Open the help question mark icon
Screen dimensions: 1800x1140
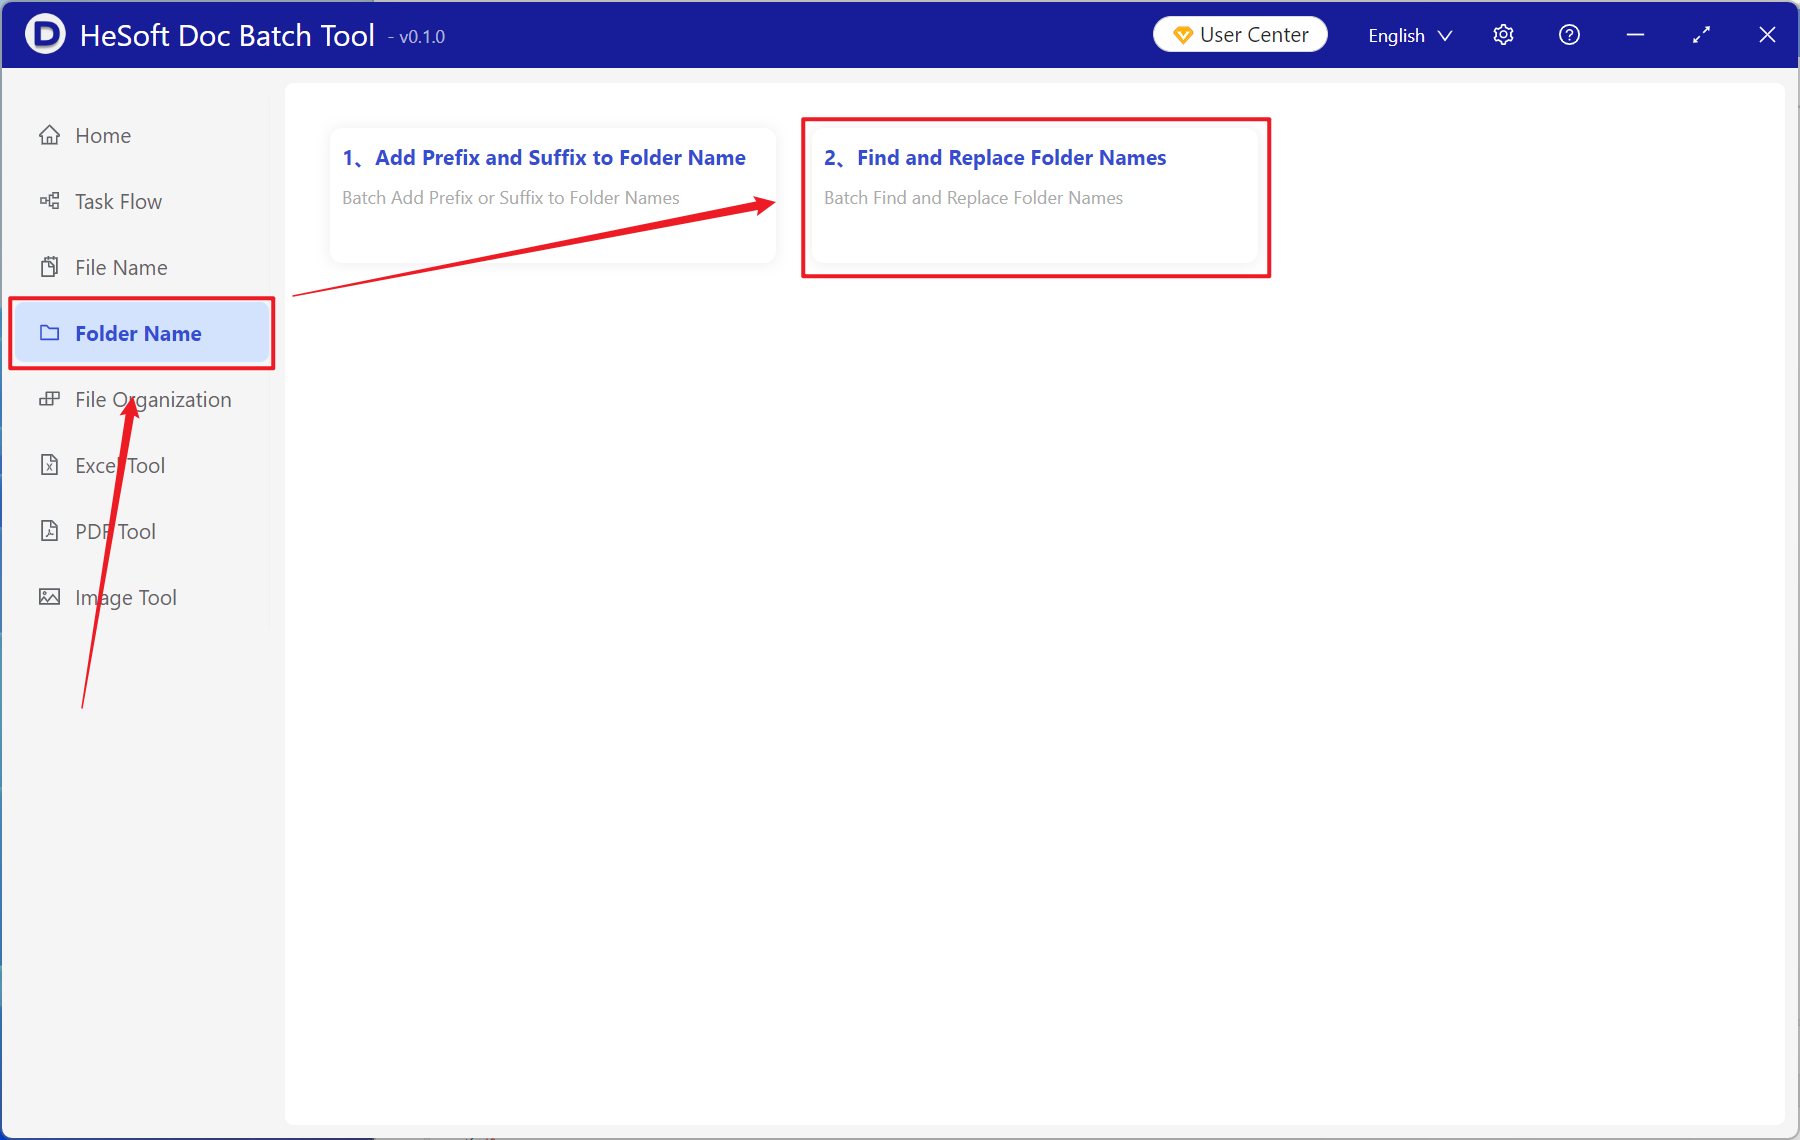[x=1569, y=35]
